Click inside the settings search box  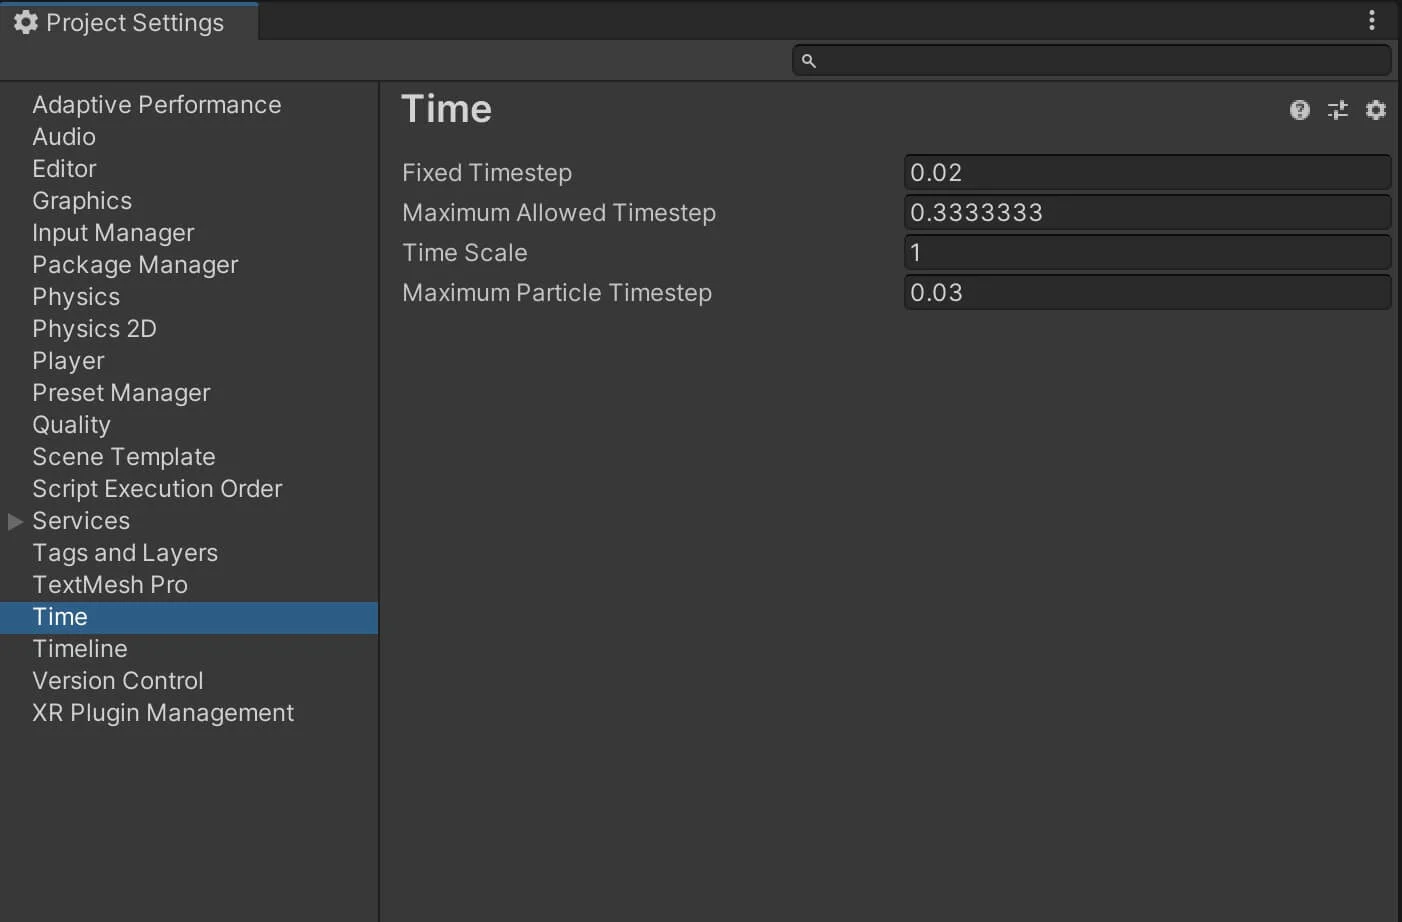(x=1100, y=61)
